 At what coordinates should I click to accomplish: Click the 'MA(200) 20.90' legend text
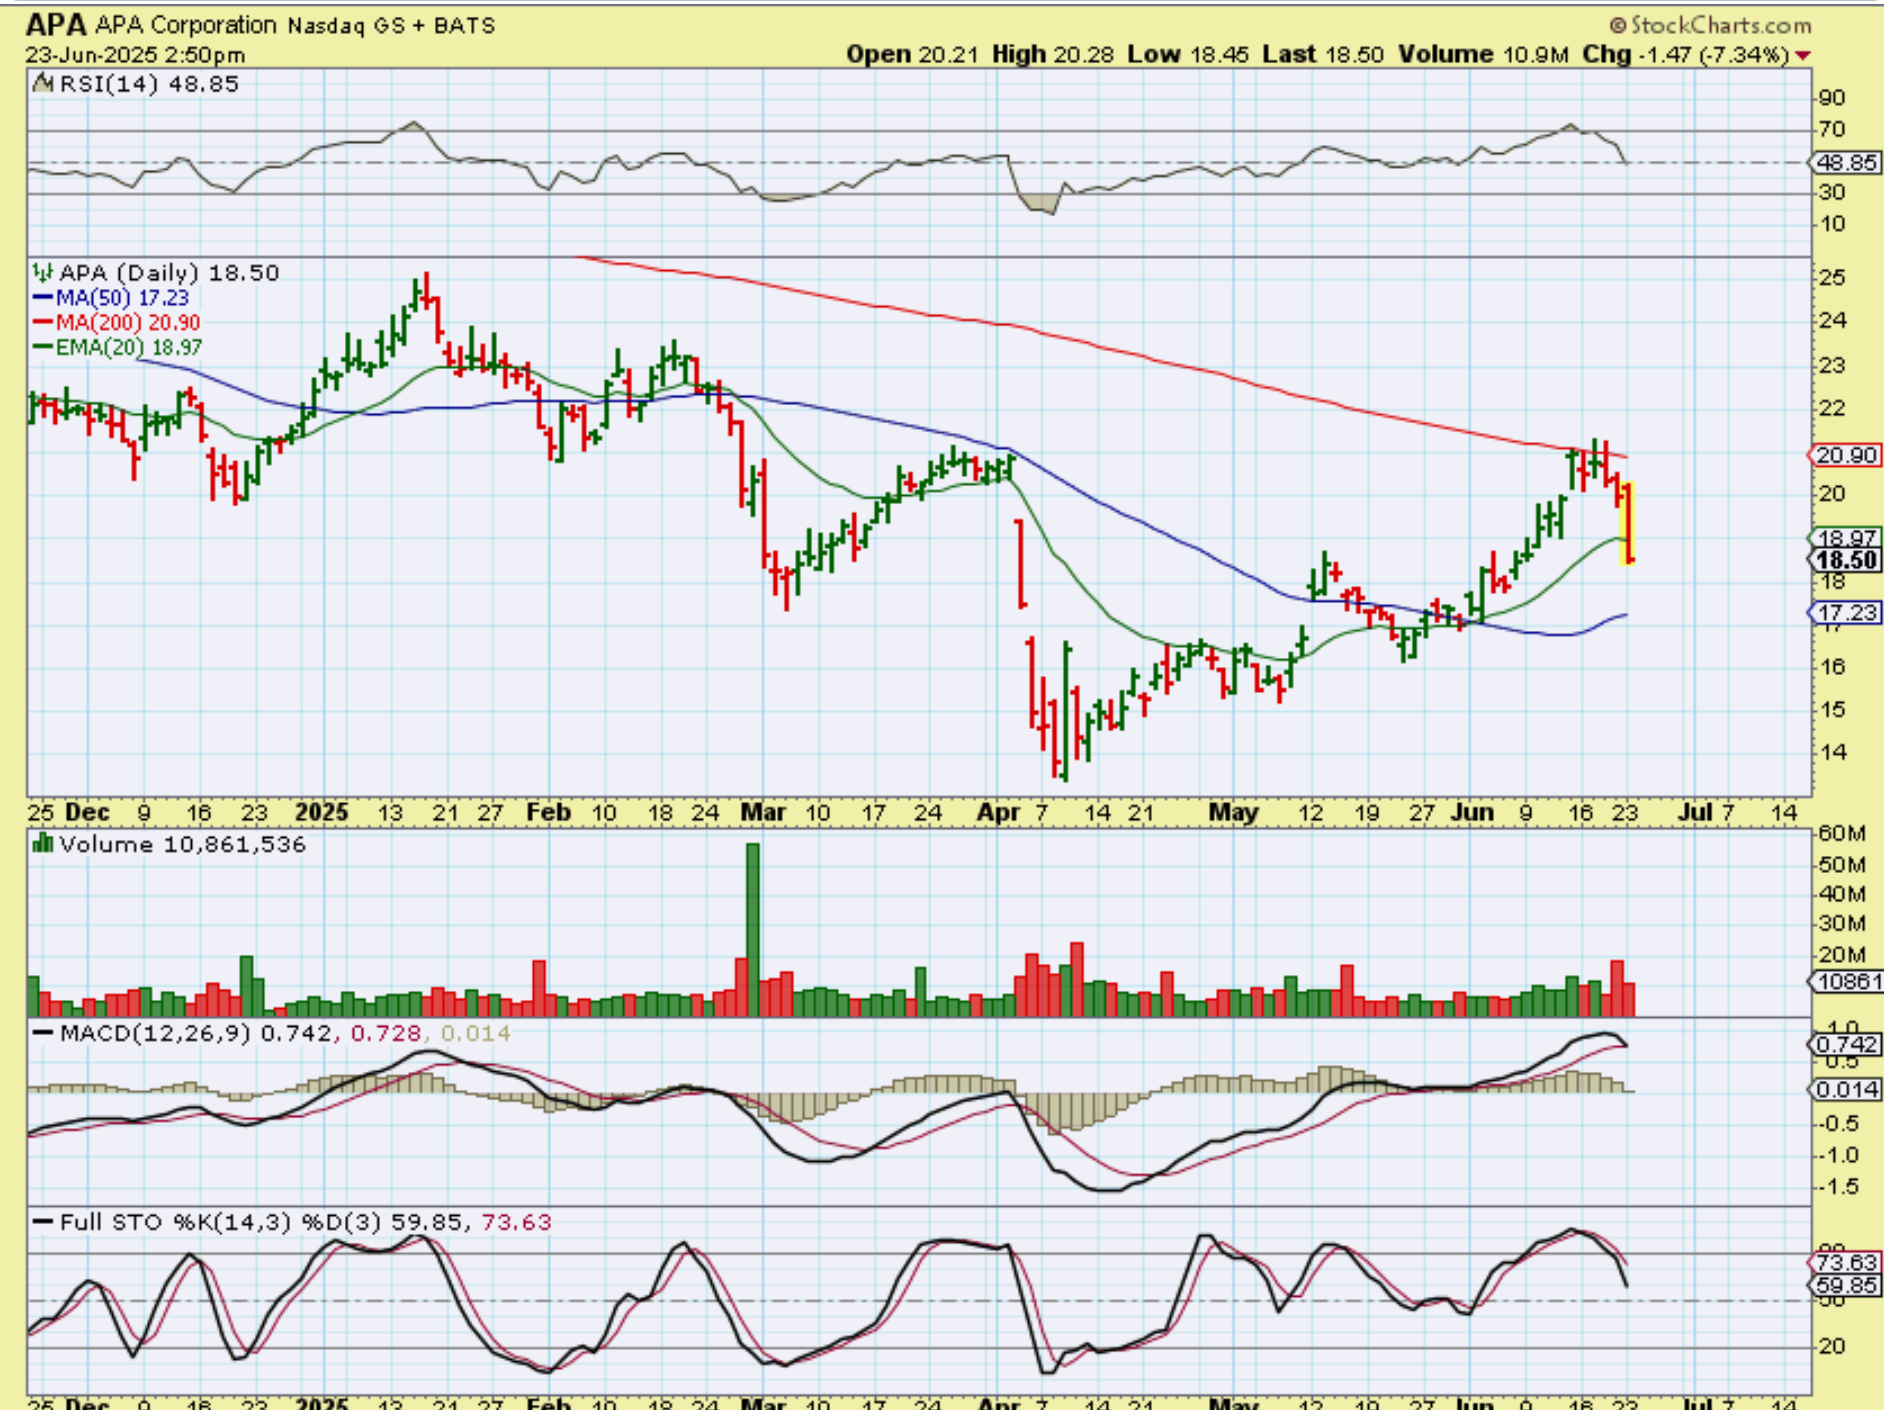[x=128, y=322]
